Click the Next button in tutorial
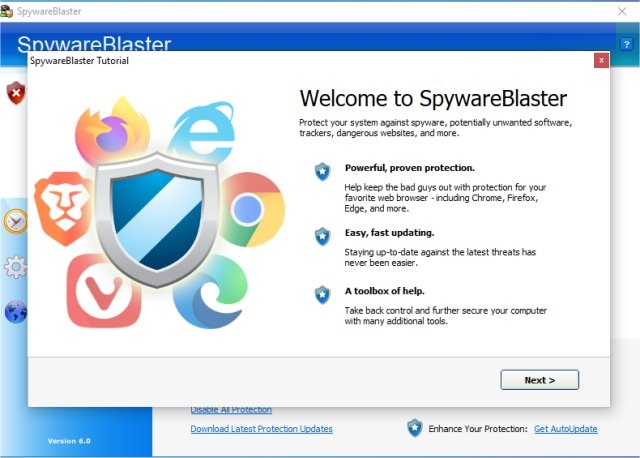The image size is (640, 458). click(x=539, y=380)
